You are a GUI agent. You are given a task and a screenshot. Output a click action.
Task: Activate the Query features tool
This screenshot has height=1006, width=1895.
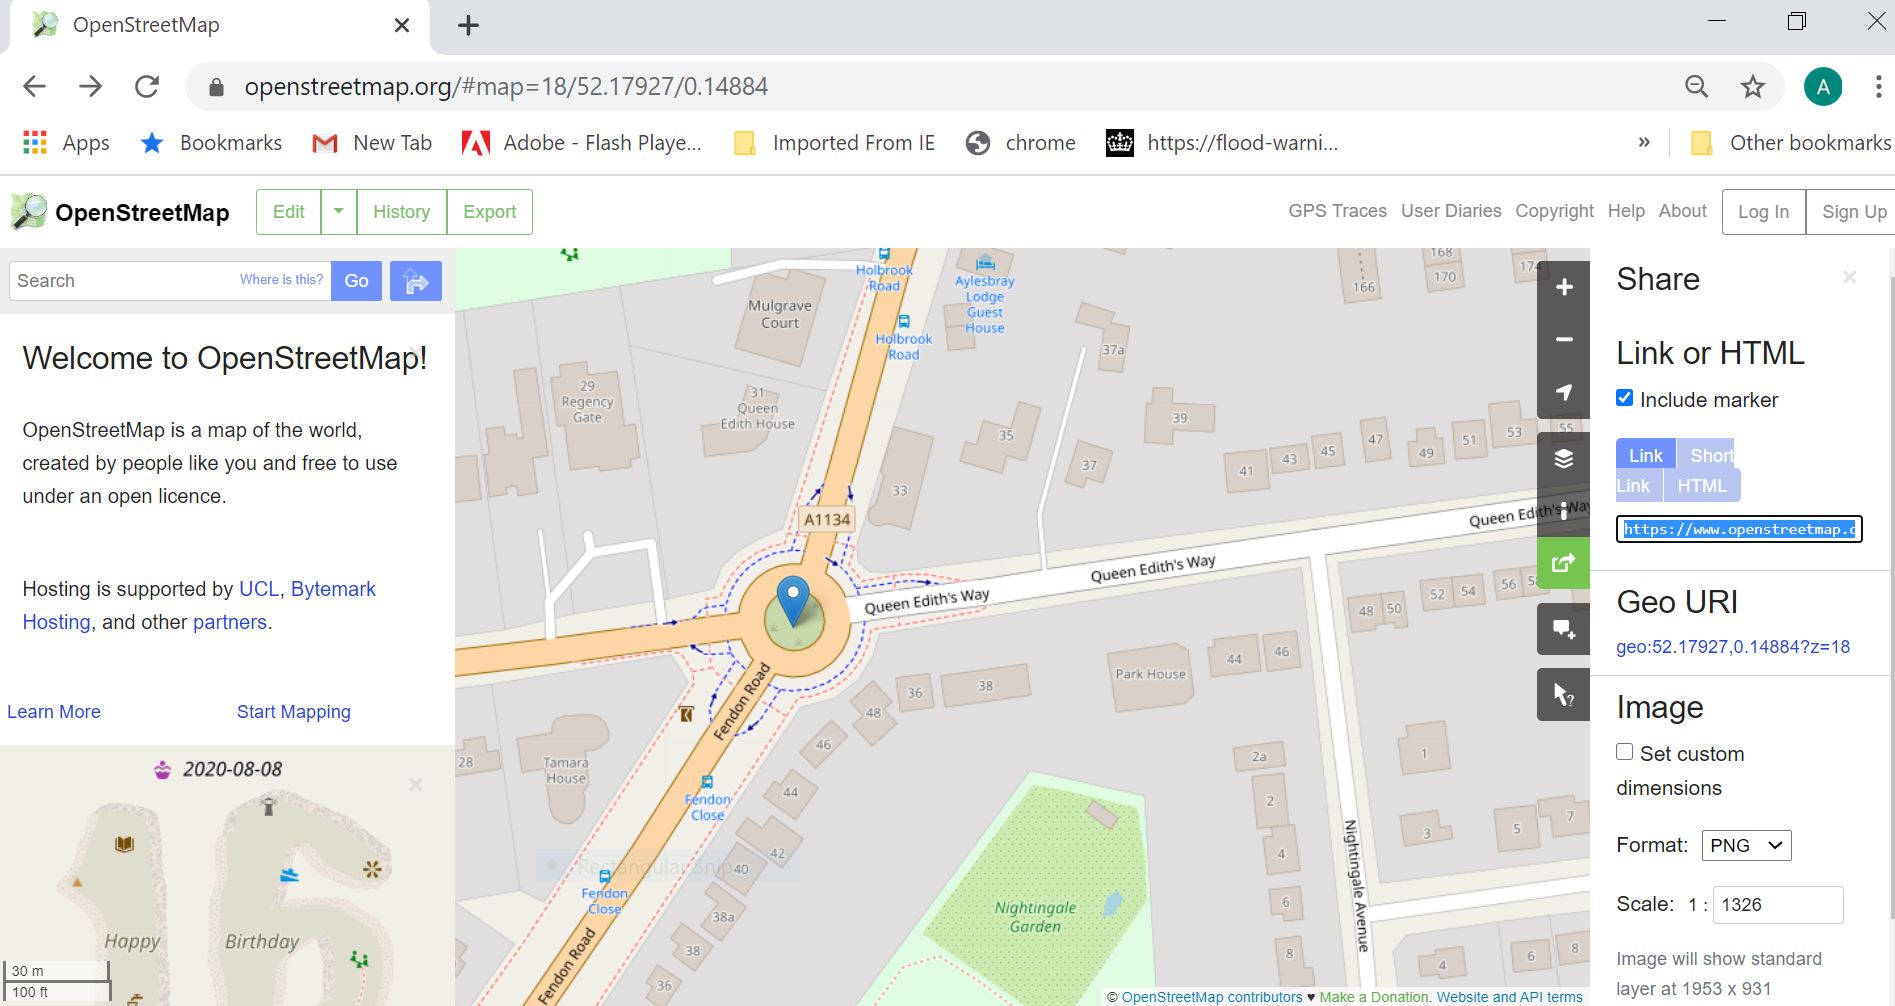[x=1563, y=694]
